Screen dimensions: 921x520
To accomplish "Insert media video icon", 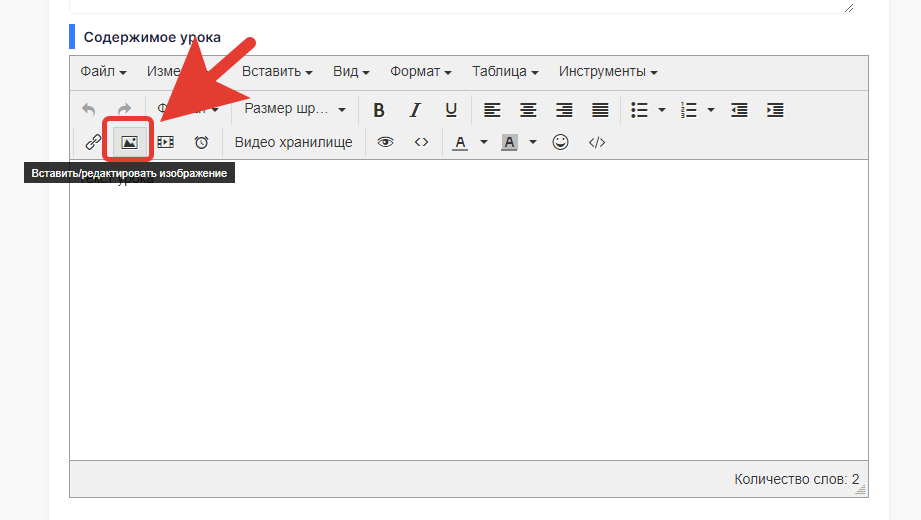I will [x=166, y=142].
